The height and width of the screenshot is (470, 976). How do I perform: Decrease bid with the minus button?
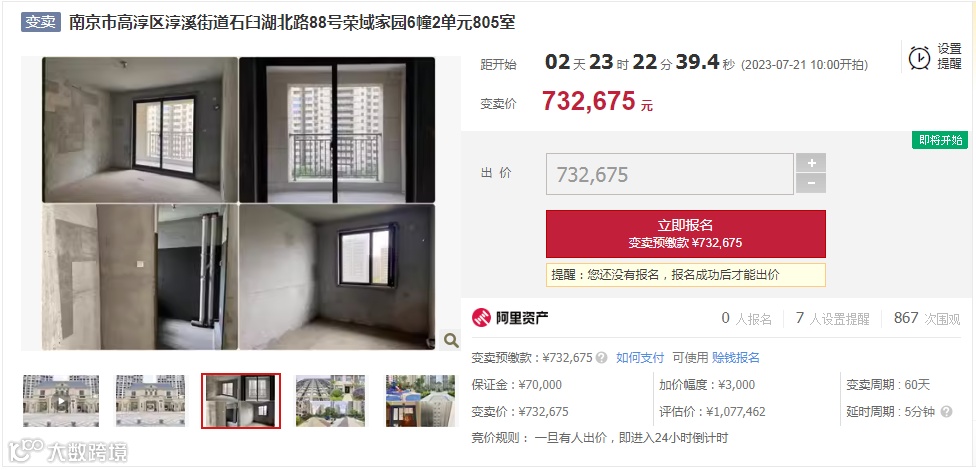(811, 184)
